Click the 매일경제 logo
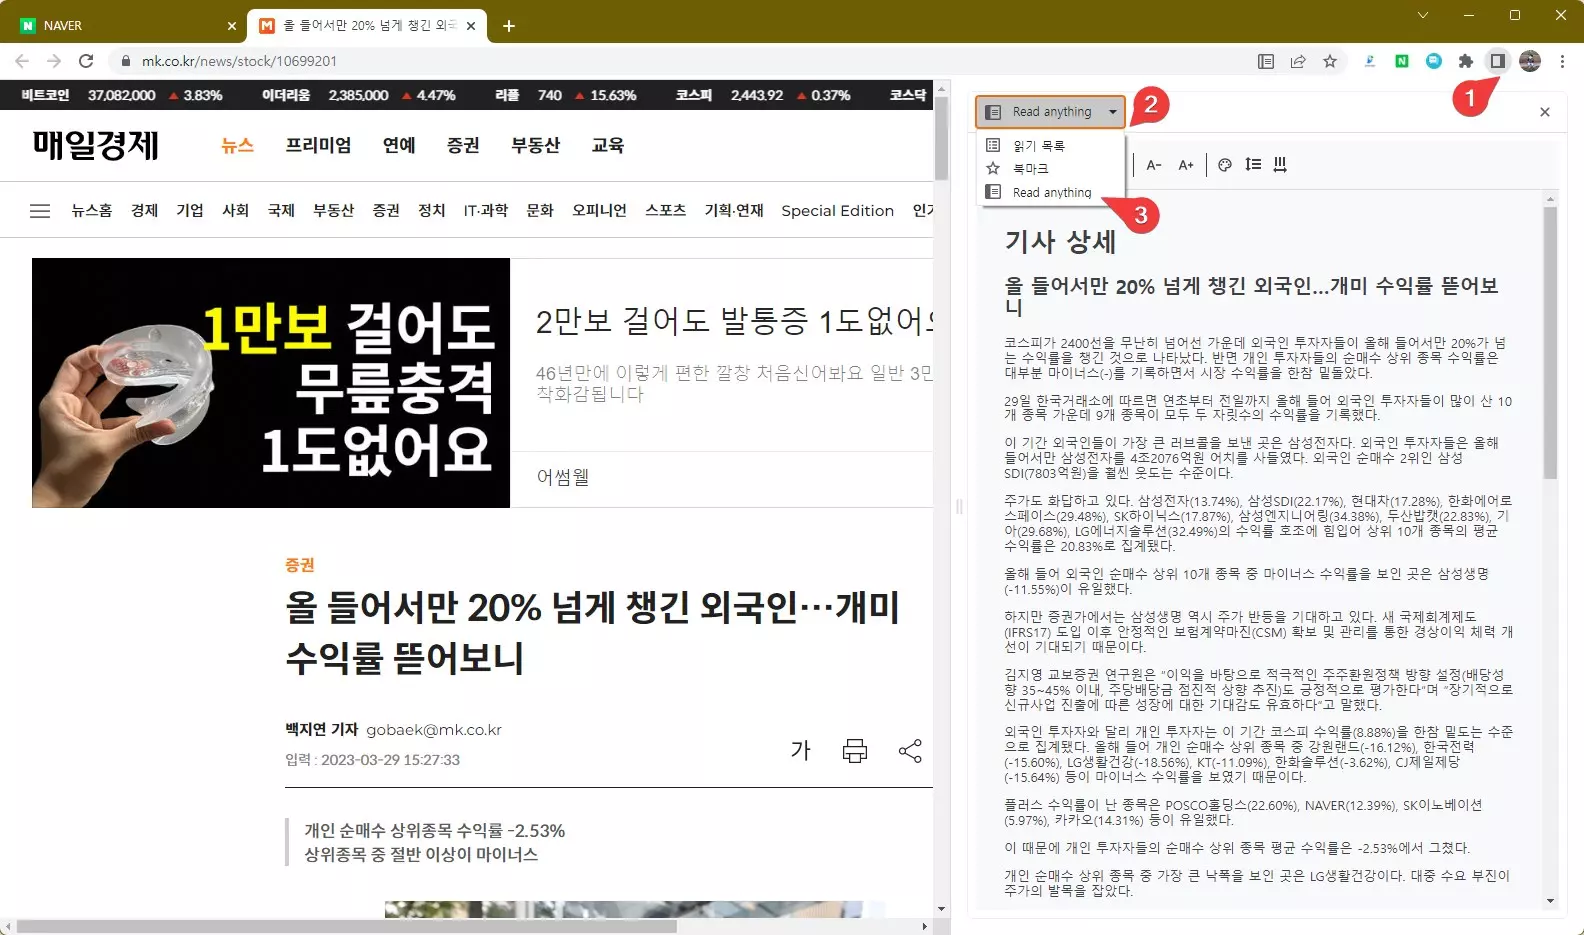The width and height of the screenshot is (1584, 935). [96, 146]
